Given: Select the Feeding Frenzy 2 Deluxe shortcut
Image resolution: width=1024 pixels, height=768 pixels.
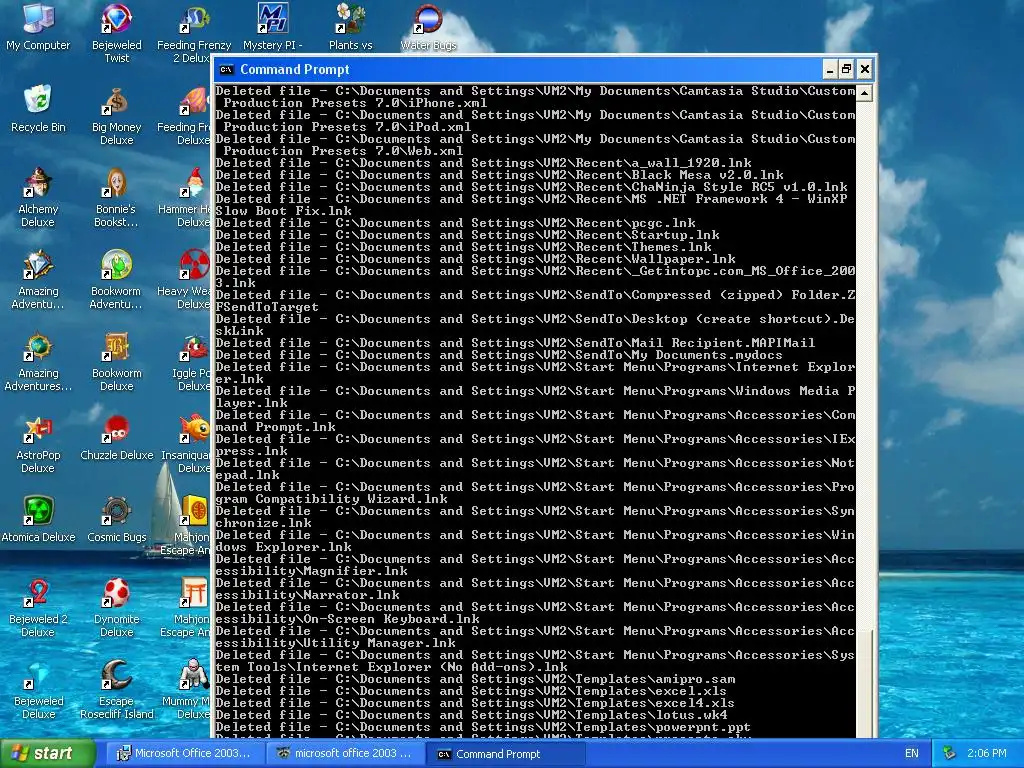Looking at the screenshot, I should point(193,34).
